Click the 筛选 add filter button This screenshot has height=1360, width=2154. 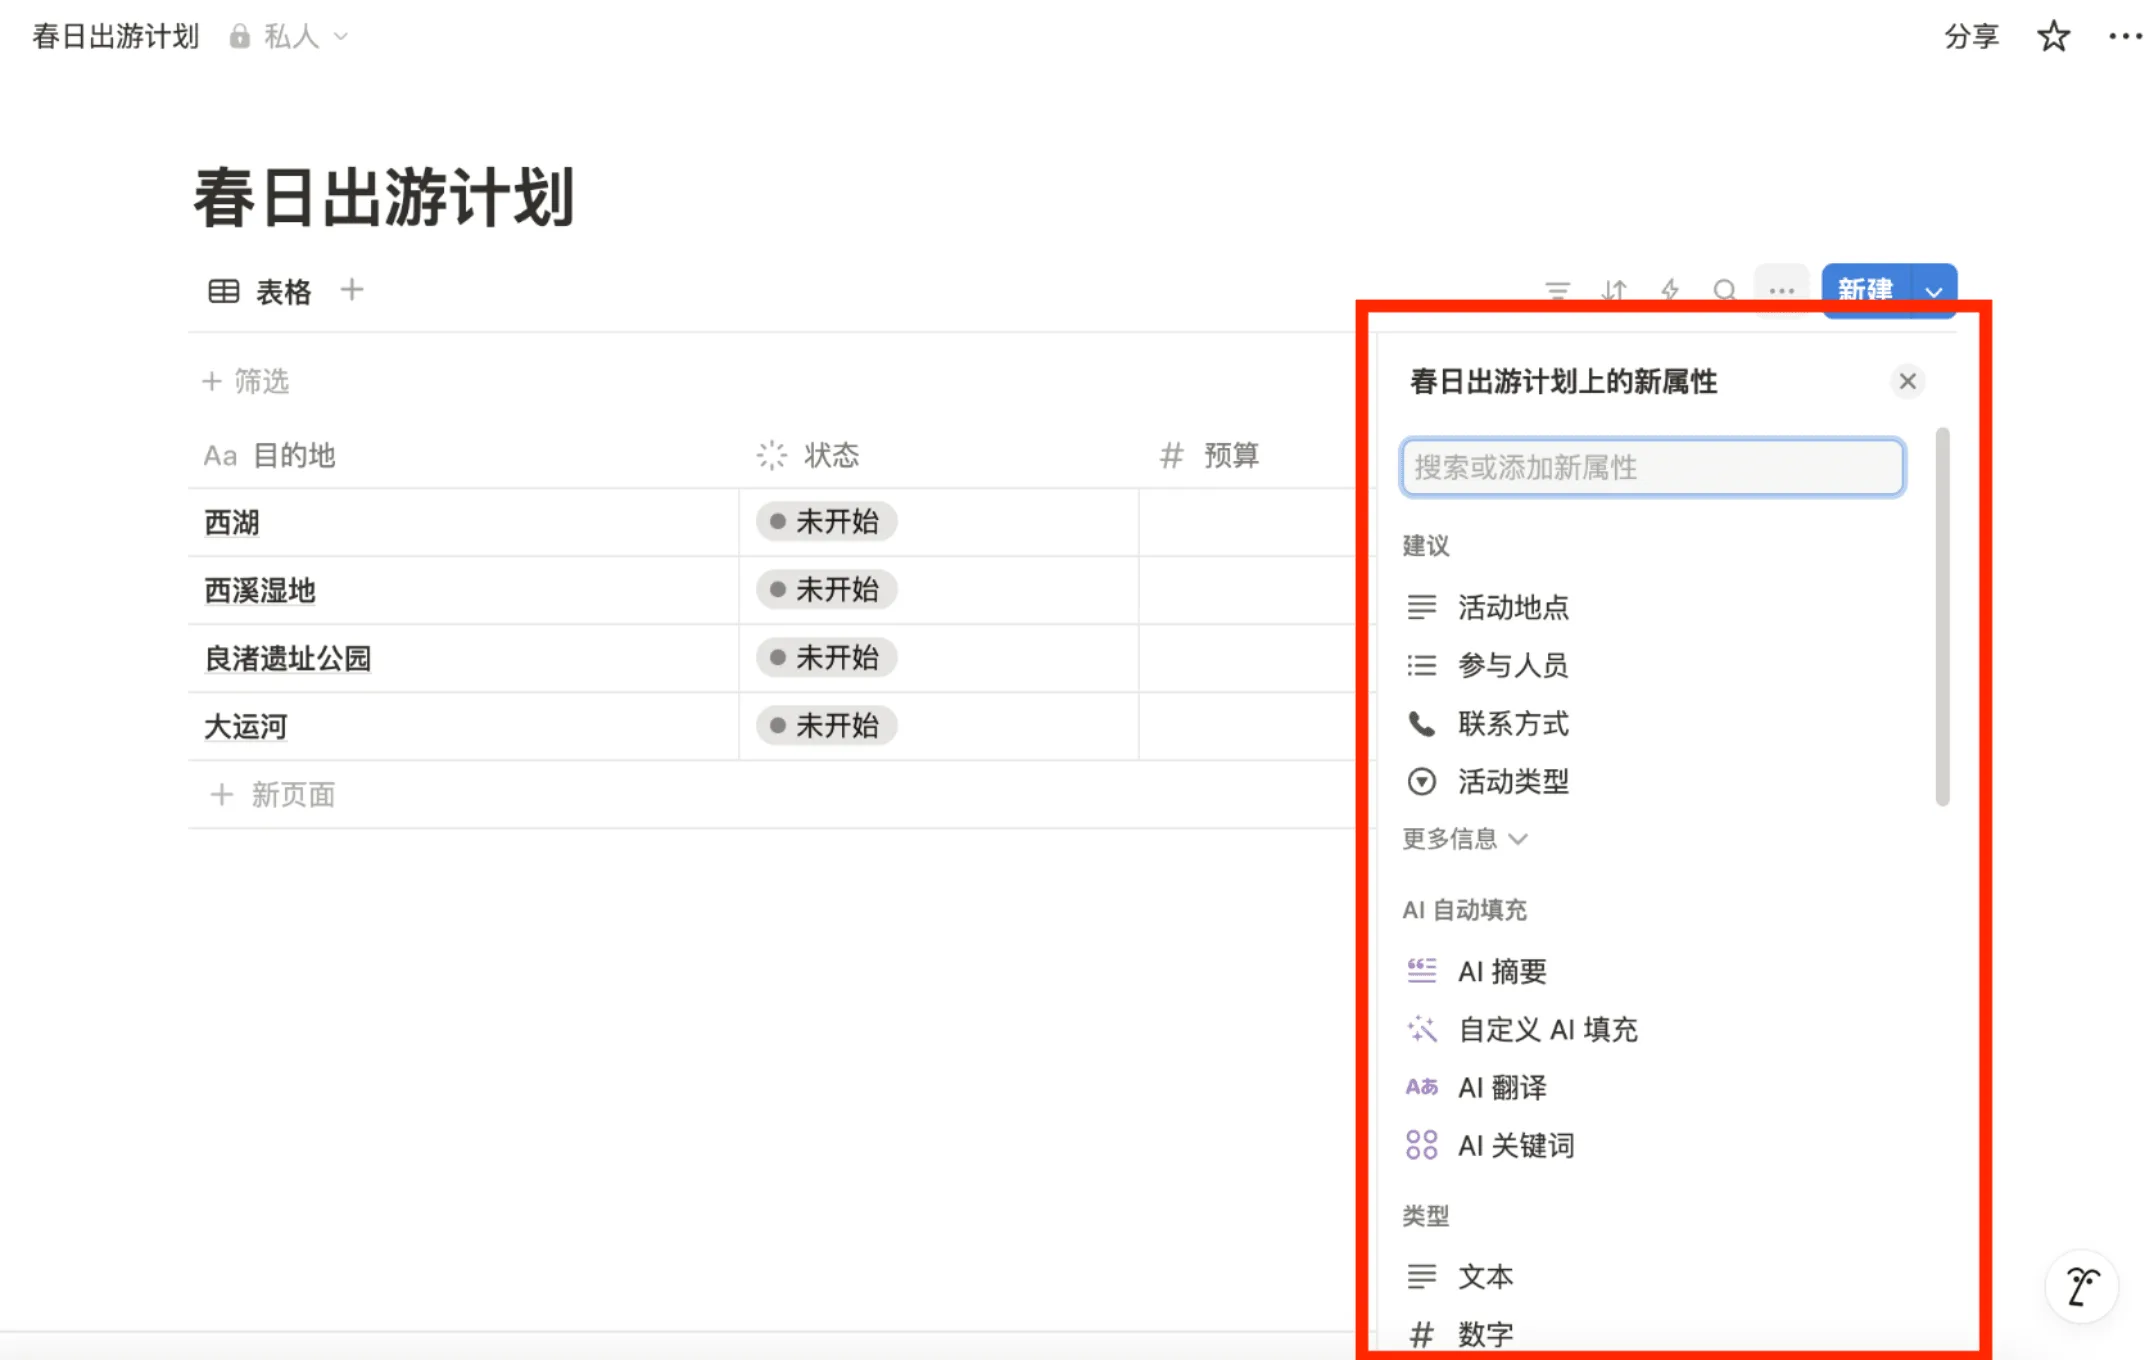[x=246, y=381]
